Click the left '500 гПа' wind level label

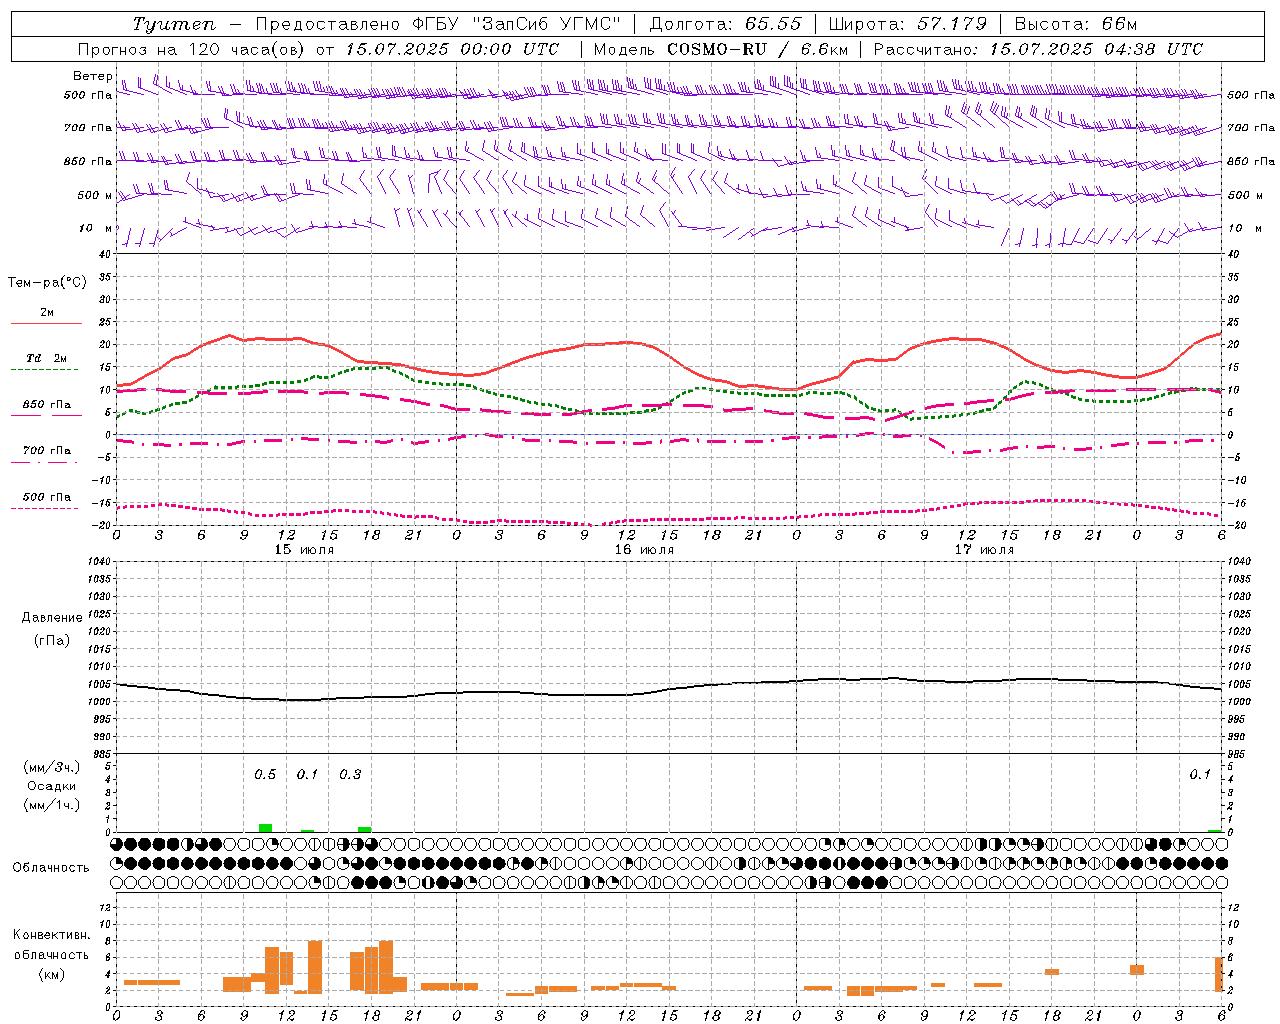(x=88, y=96)
